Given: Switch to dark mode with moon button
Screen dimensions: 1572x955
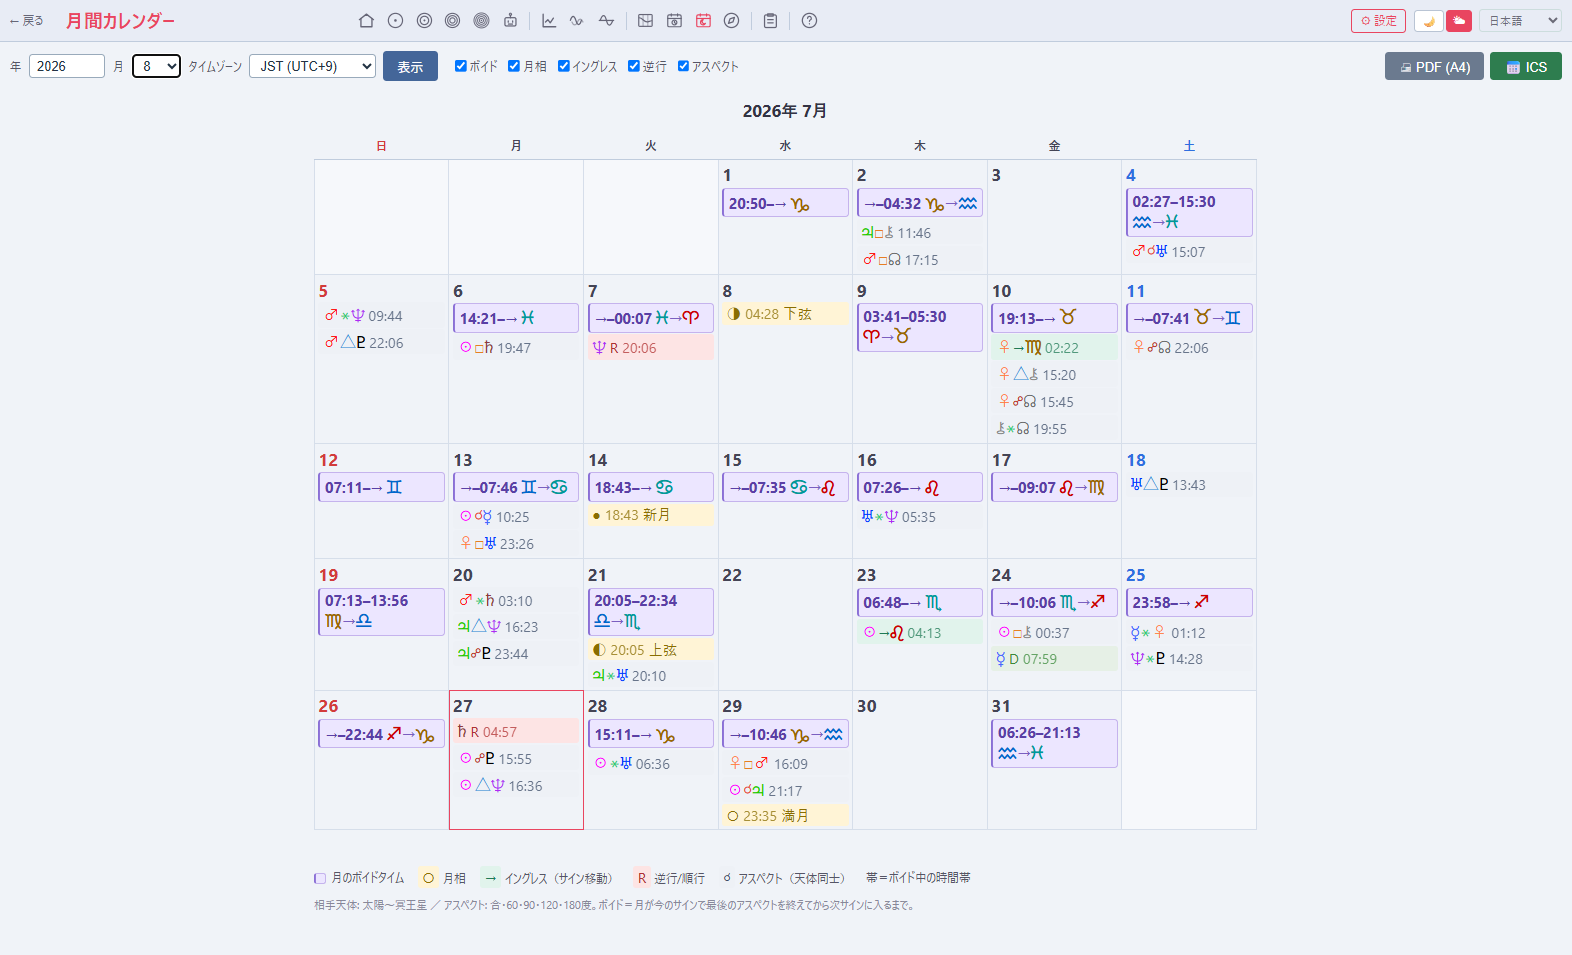Looking at the screenshot, I should point(1428,21).
